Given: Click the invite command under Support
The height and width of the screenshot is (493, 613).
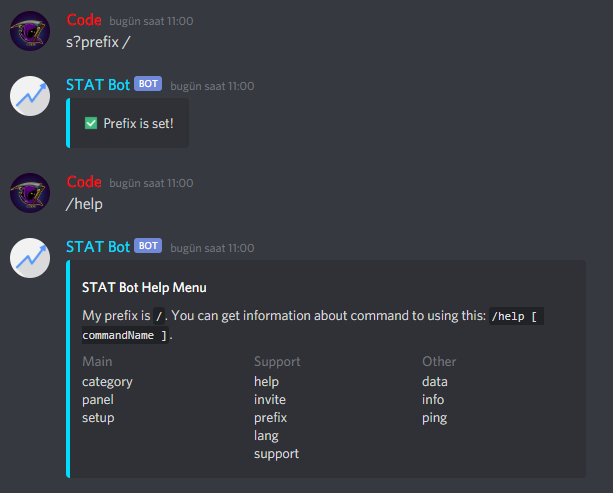Looking at the screenshot, I should tap(270, 399).
